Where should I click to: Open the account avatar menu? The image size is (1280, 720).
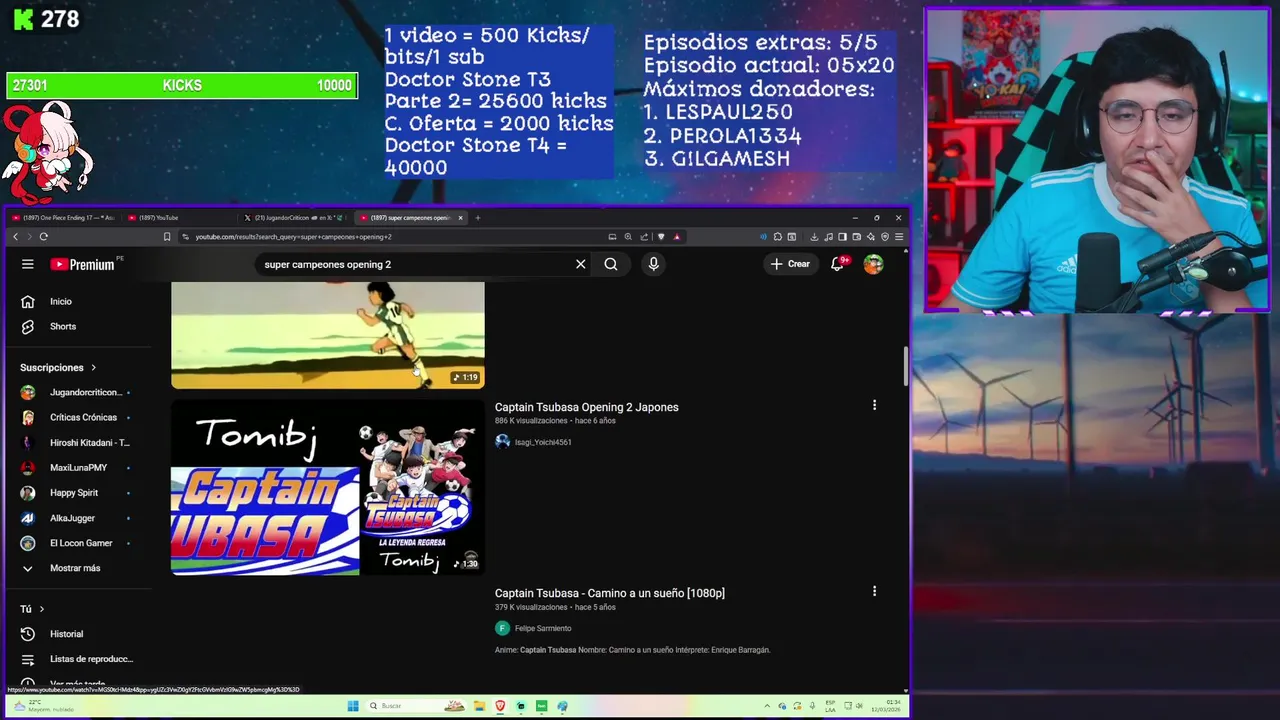(x=873, y=264)
